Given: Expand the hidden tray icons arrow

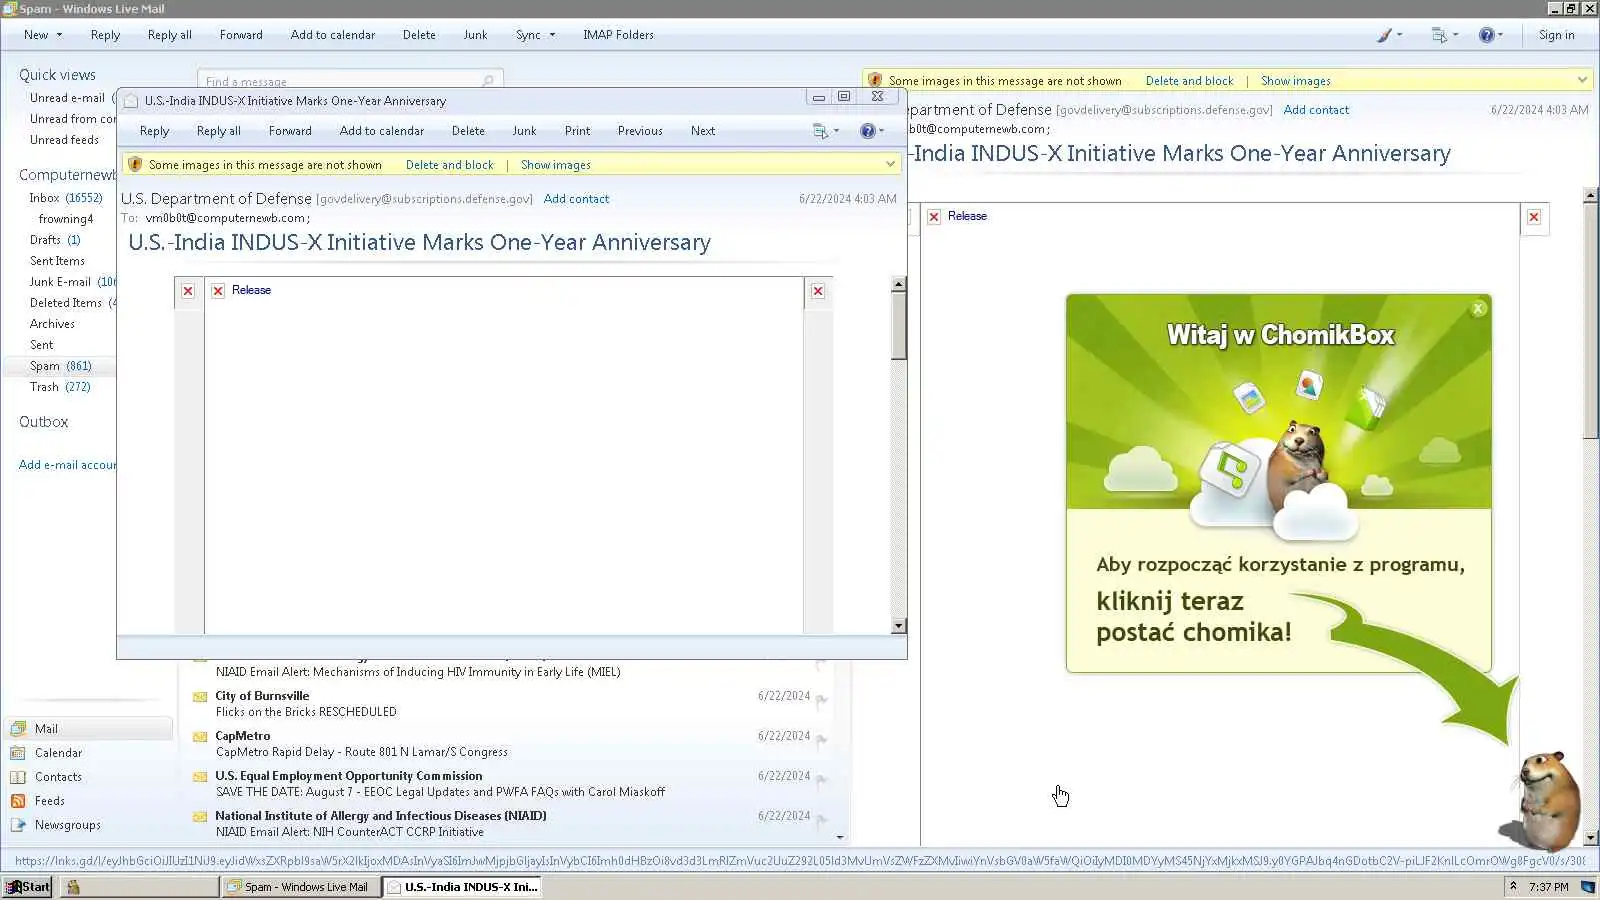Looking at the screenshot, I should pyautogui.click(x=1513, y=887).
